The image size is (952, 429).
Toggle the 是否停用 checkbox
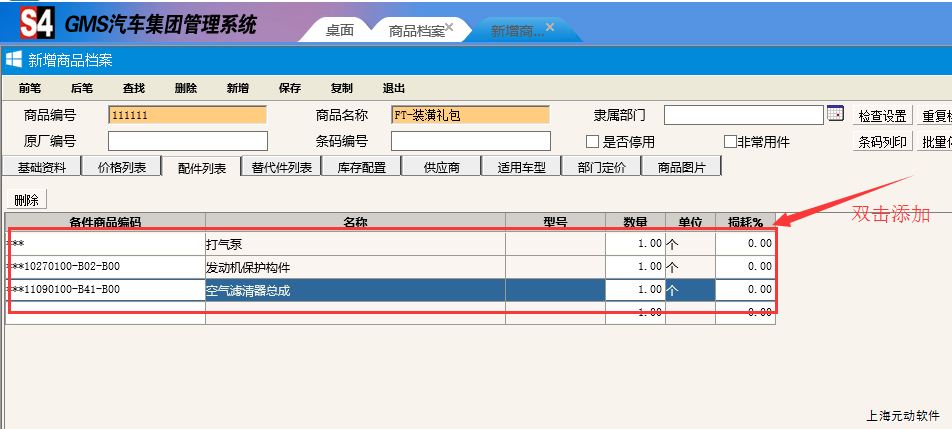coord(593,141)
